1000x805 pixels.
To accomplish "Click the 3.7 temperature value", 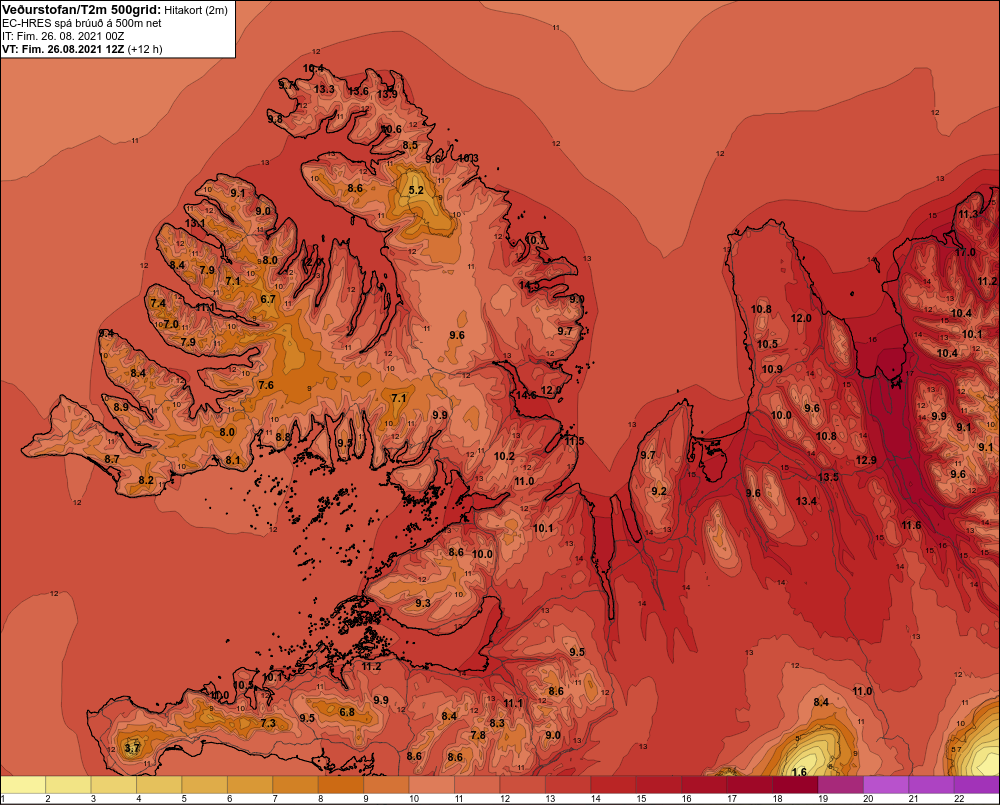I will [132, 748].
